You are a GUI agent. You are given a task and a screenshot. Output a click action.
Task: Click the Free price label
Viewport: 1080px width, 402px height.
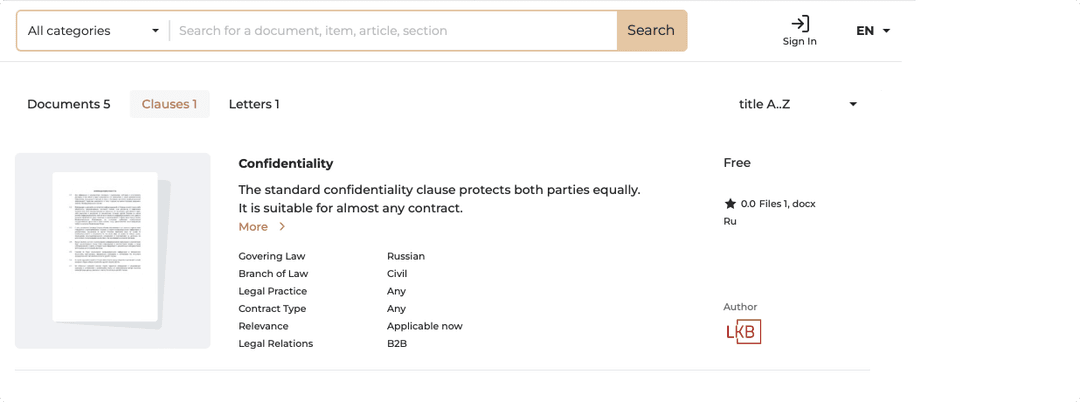tap(737, 163)
